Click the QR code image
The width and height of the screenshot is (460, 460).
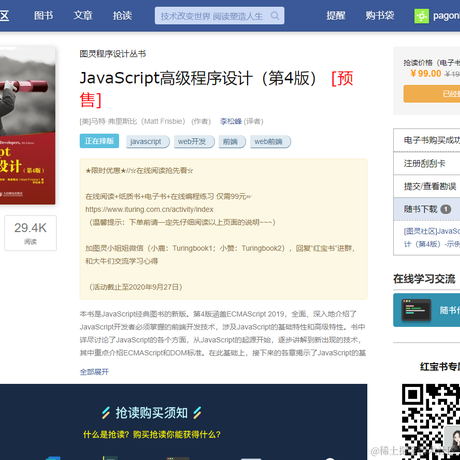(431, 422)
